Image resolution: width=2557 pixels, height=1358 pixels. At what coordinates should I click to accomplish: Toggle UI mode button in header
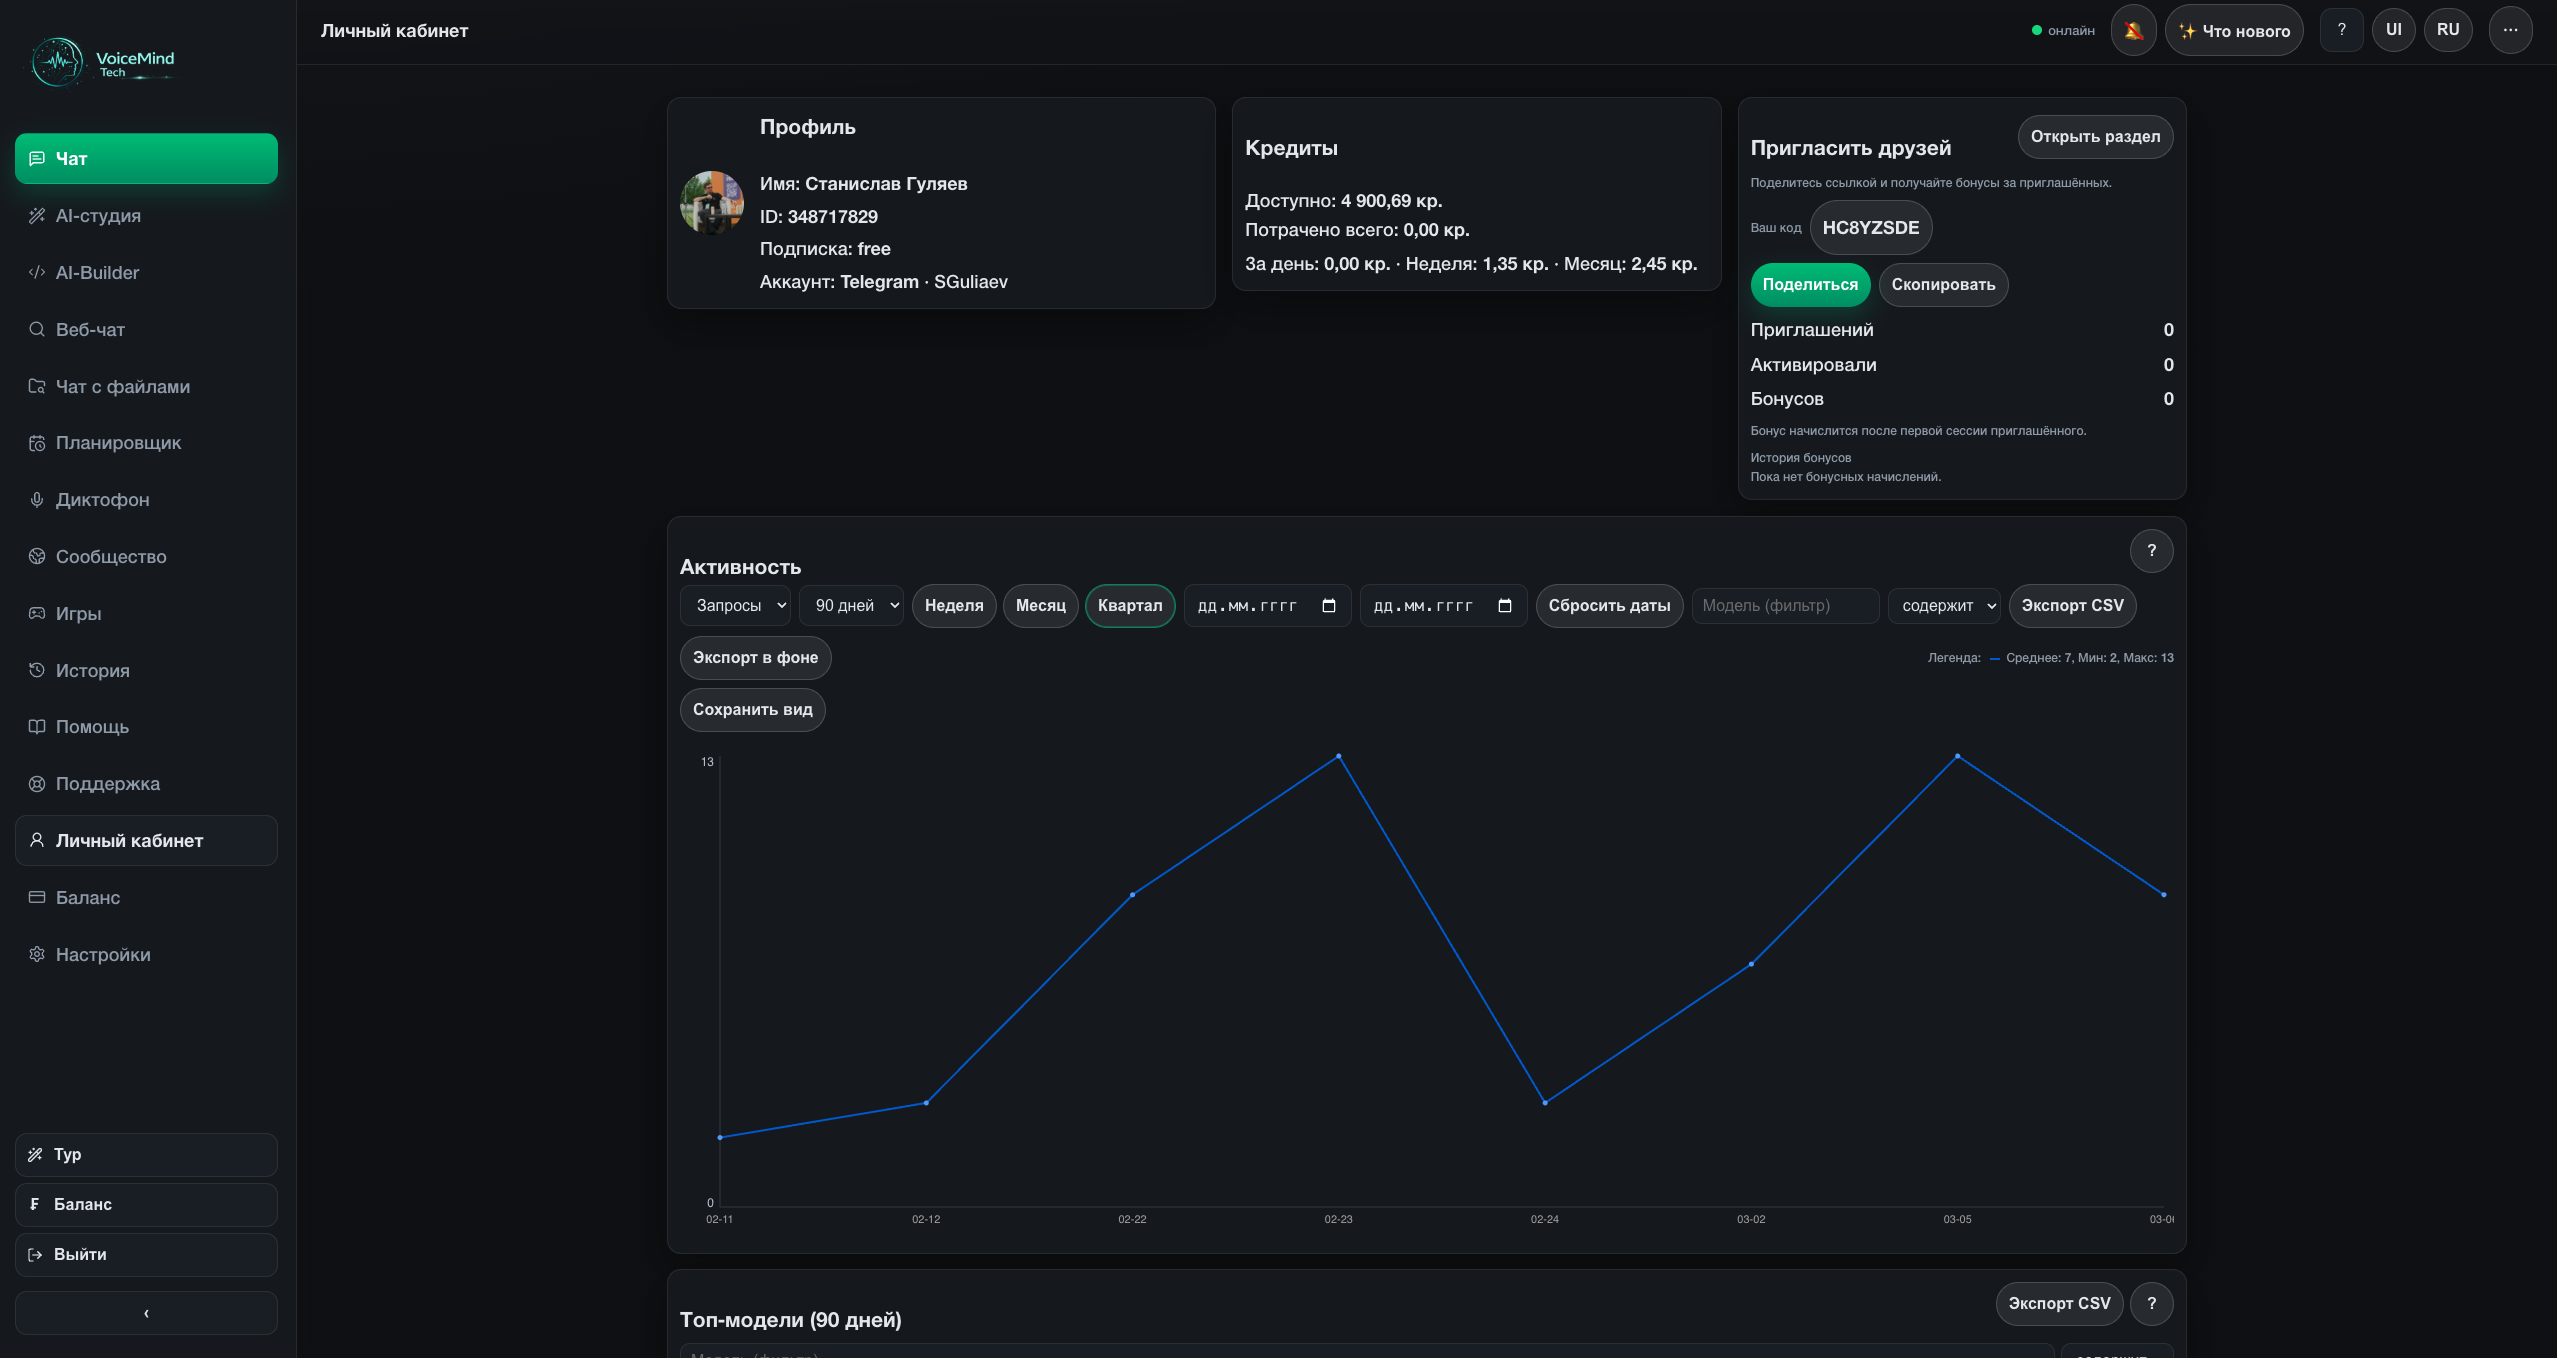(x=2393, y=30)
